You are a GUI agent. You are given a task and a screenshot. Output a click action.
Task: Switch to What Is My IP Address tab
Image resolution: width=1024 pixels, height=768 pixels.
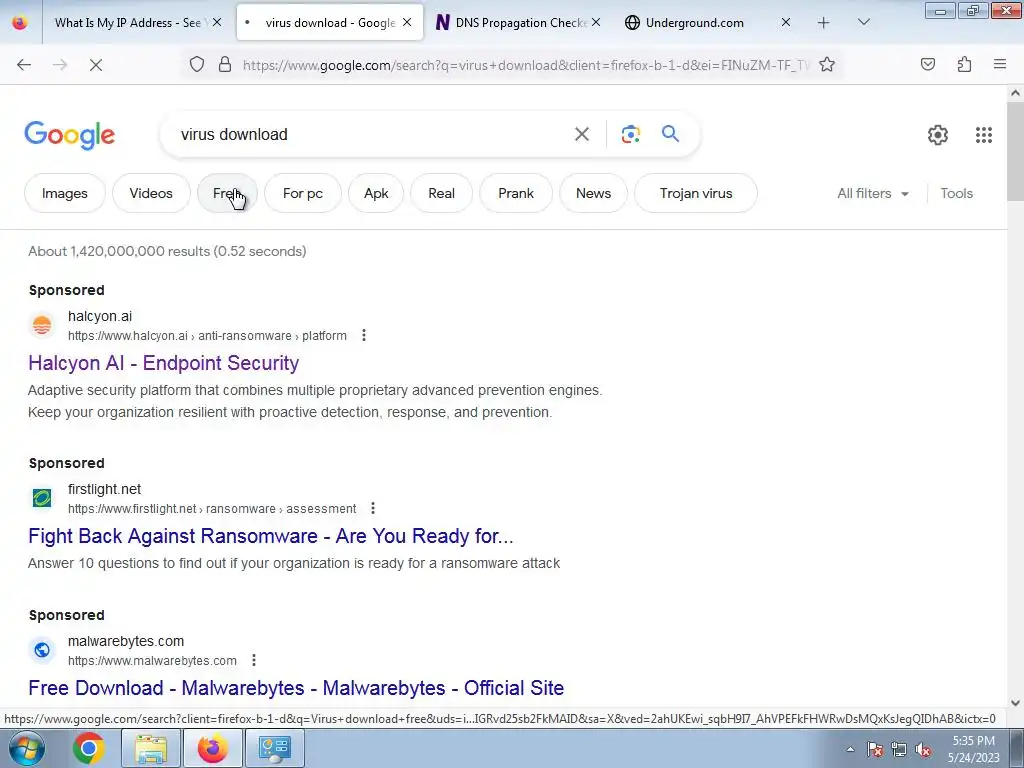127,22
